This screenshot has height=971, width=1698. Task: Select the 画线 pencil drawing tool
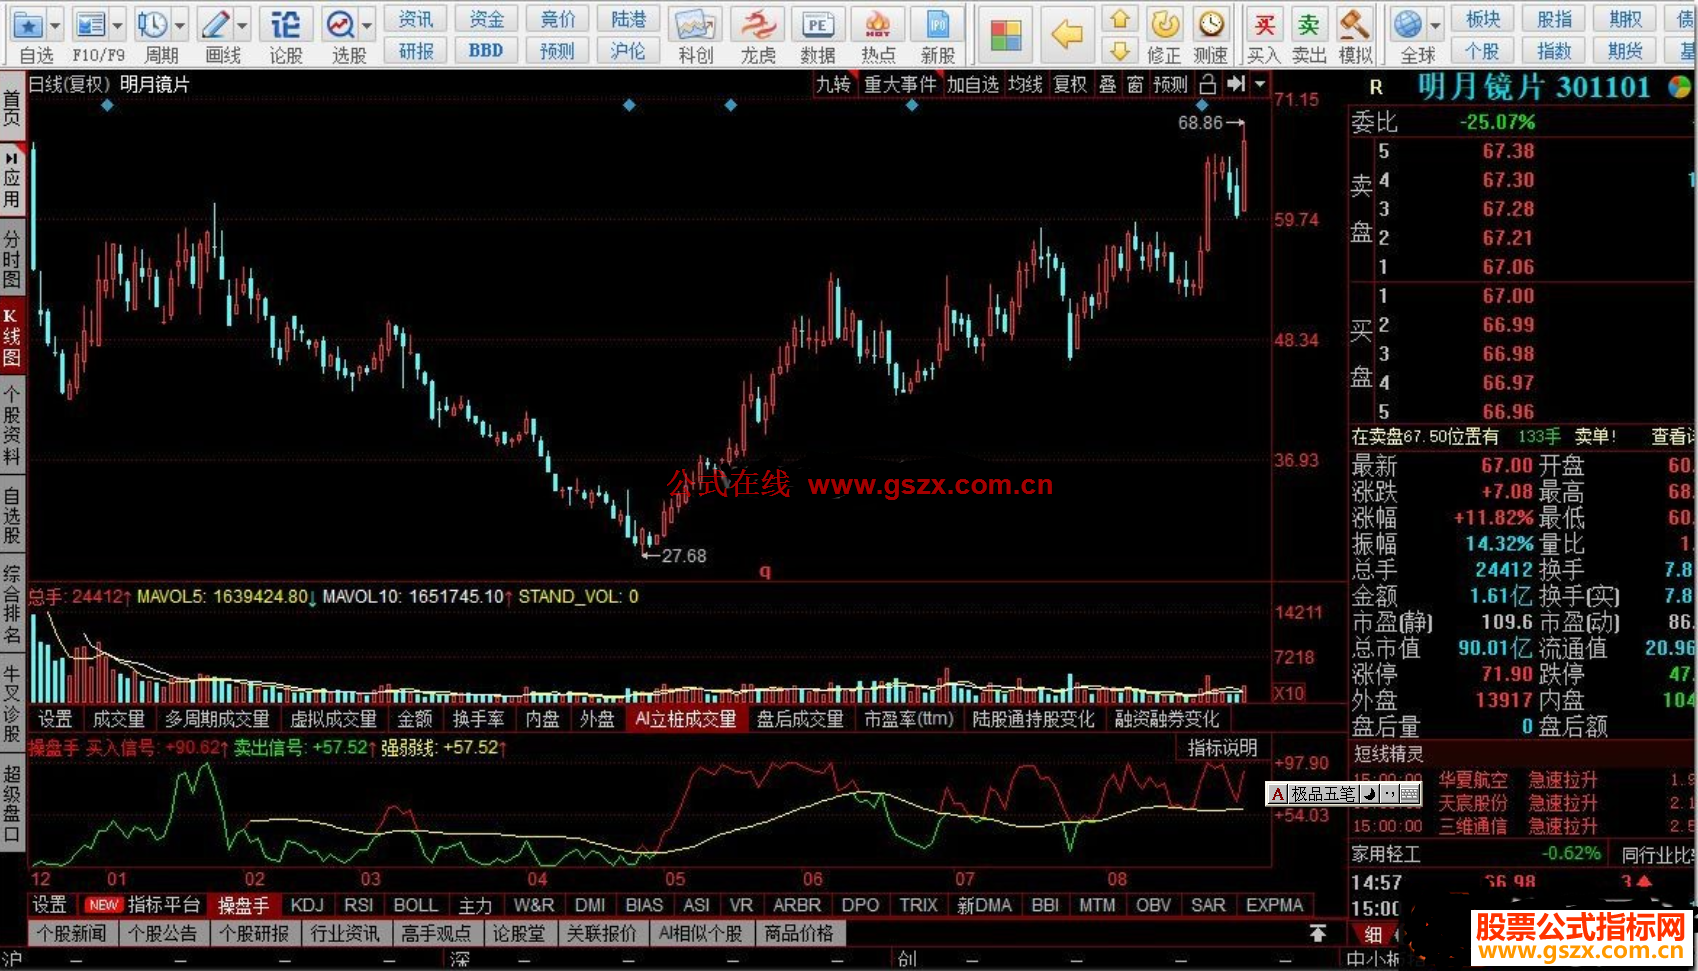tap(215, 24)
